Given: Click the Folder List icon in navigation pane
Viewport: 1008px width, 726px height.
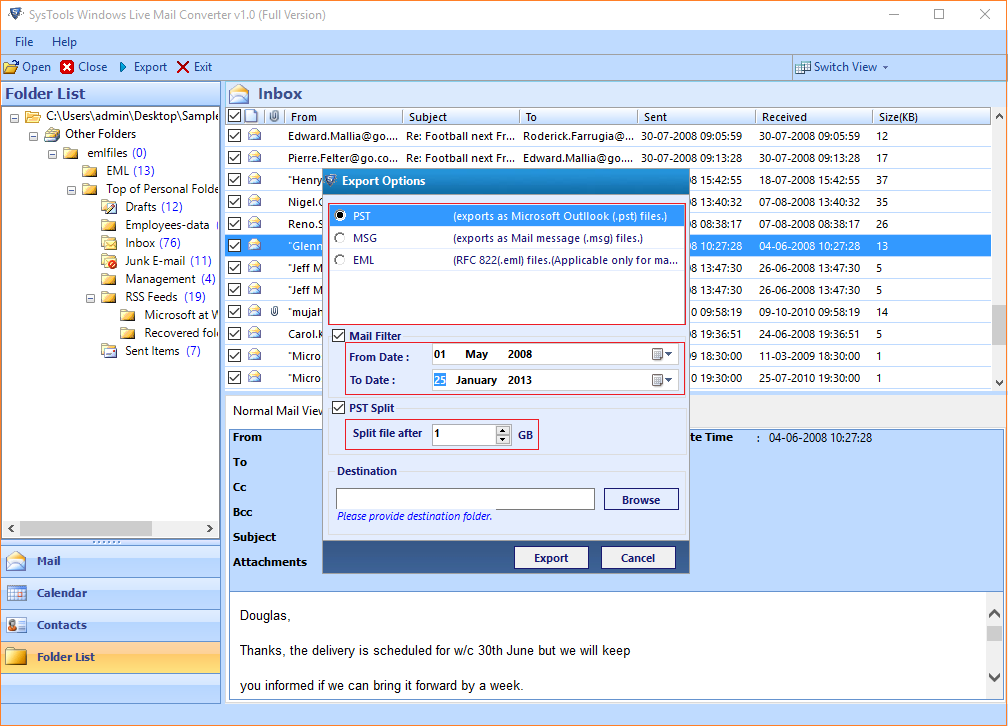Looking at the screenshot, I should coord(16,657).
